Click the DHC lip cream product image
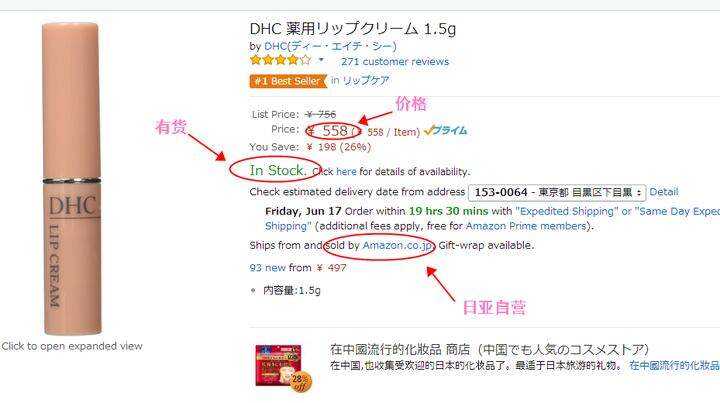The height and width of the screenshot is (403, 720). tap(72, 179)
